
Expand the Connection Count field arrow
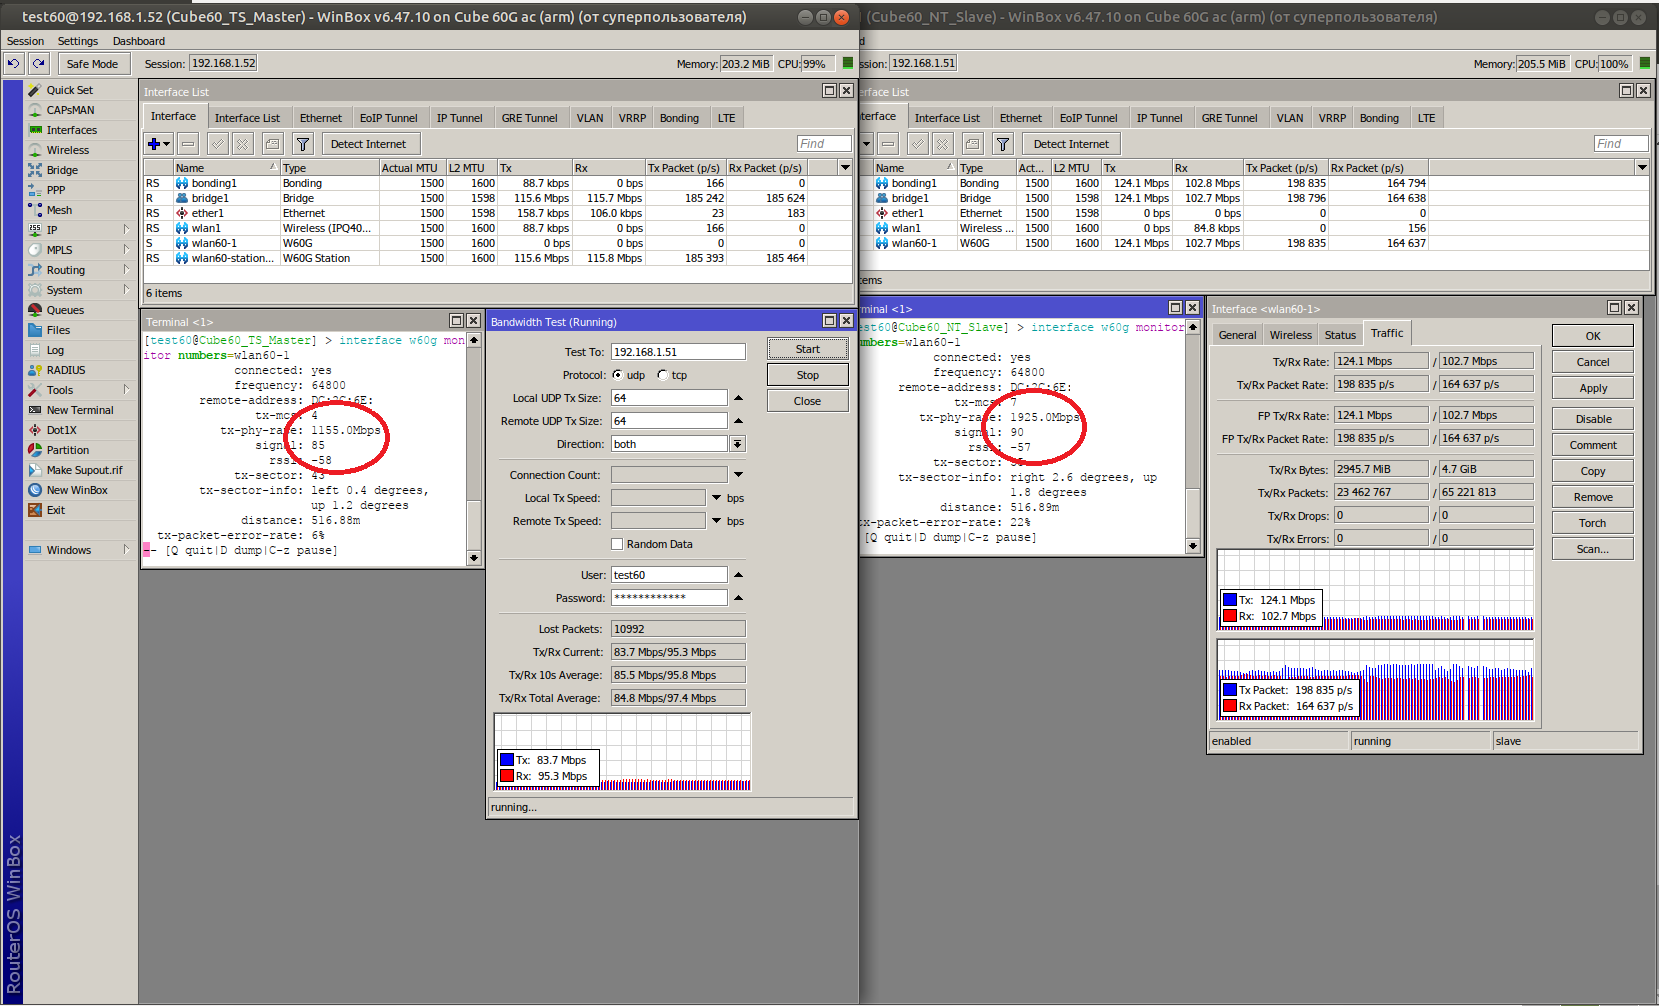pyautogui.click(x=738, y=475)
